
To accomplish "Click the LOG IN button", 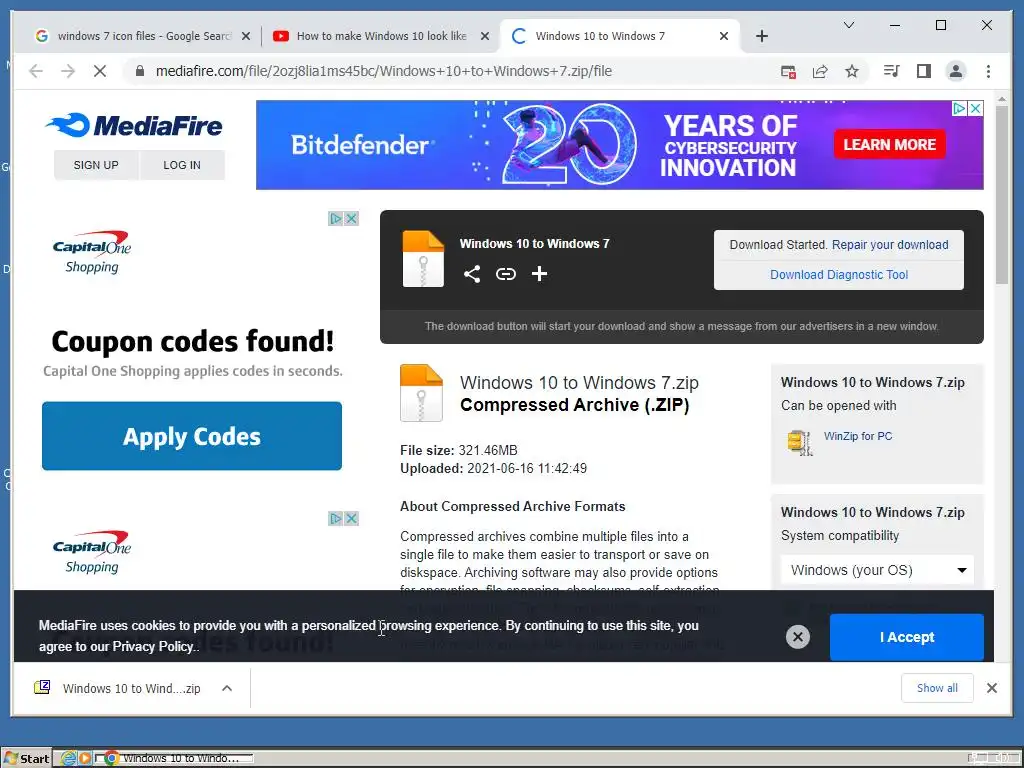I will [x=182, y=165].
